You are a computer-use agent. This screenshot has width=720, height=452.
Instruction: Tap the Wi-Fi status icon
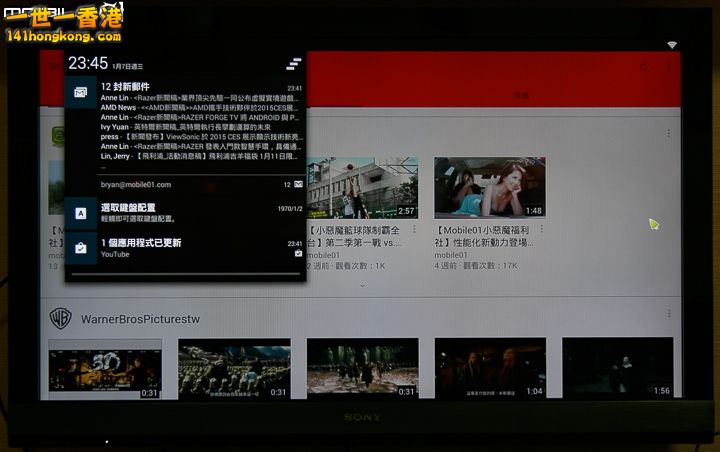click(672, 45)
